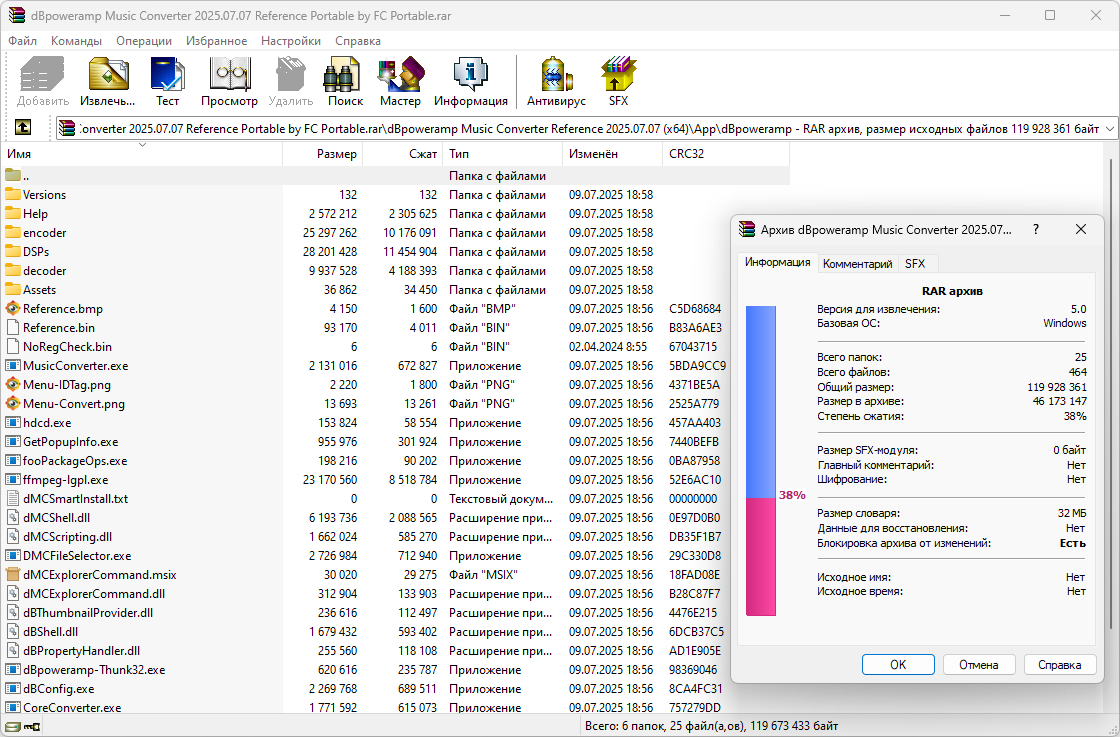Sort by the Изменён column header

point(613,154)
